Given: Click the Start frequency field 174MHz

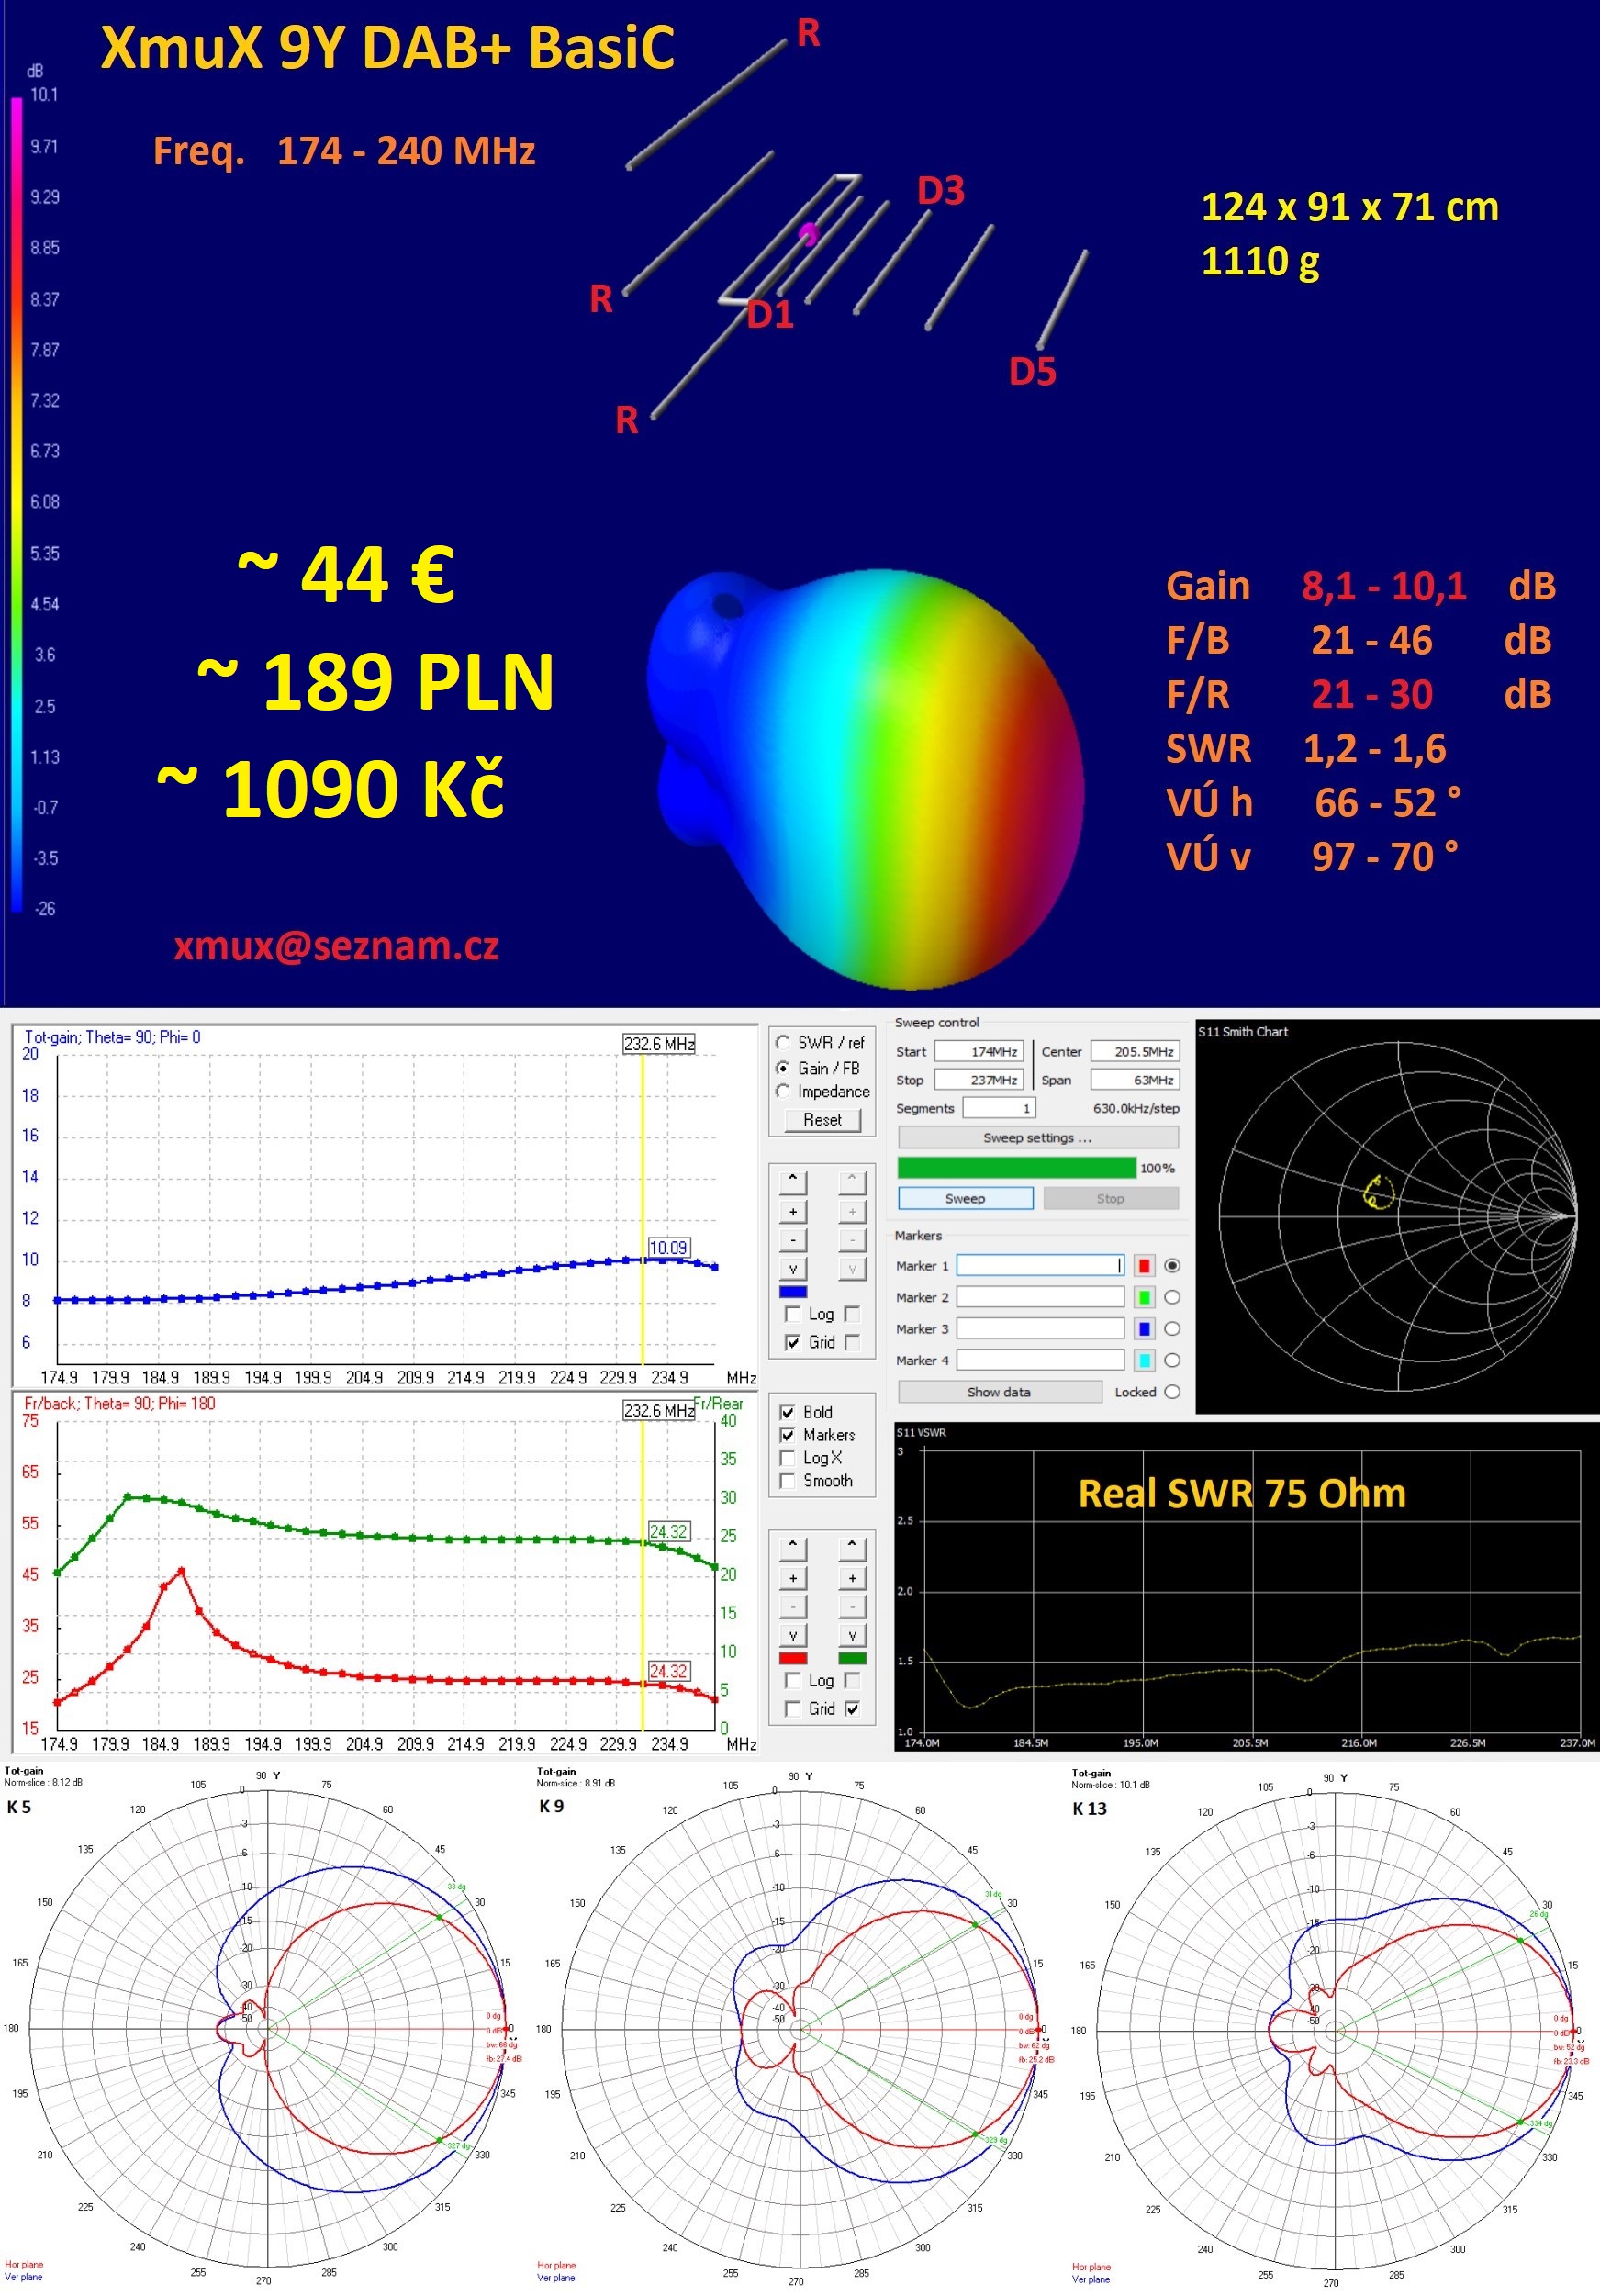Looking at the screenshot, I should pos(979,1052).
